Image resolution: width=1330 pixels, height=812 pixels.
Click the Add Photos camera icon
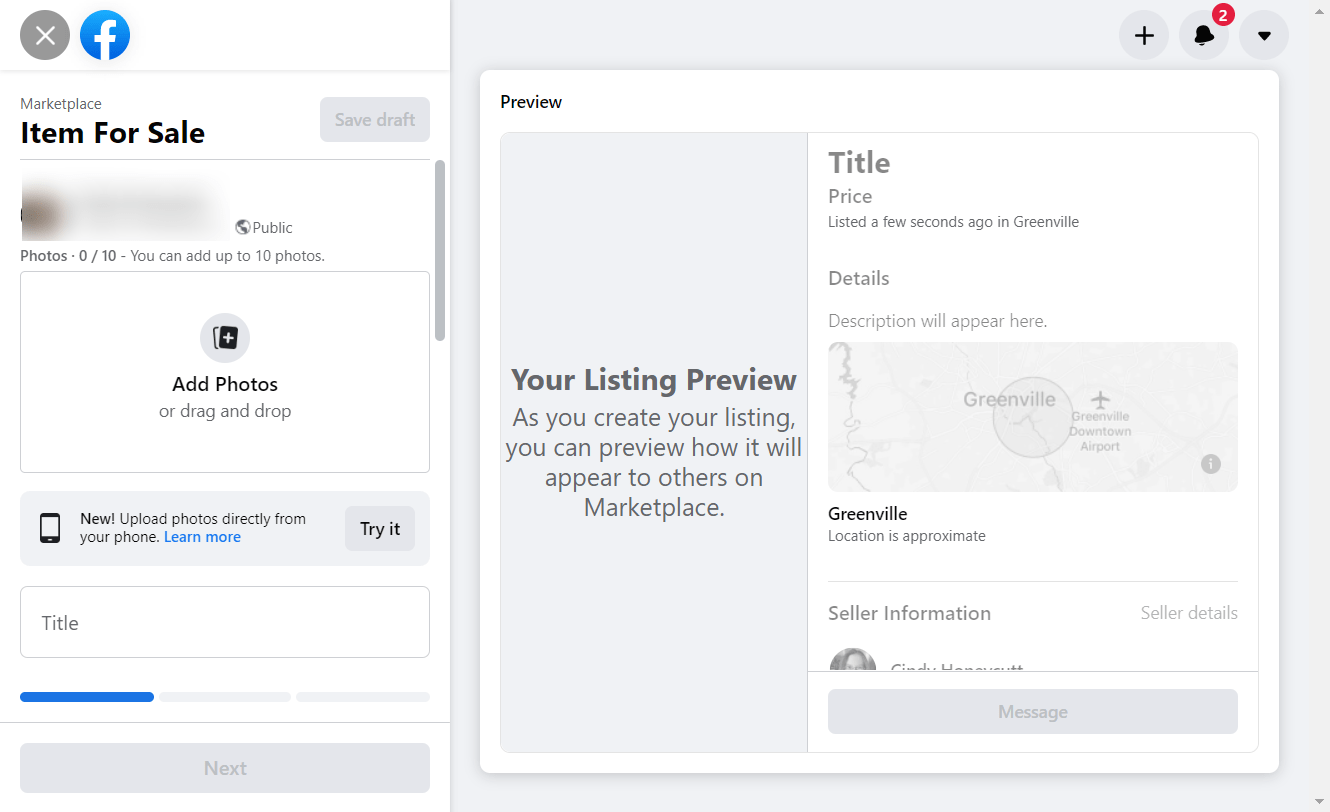[224, 338]
